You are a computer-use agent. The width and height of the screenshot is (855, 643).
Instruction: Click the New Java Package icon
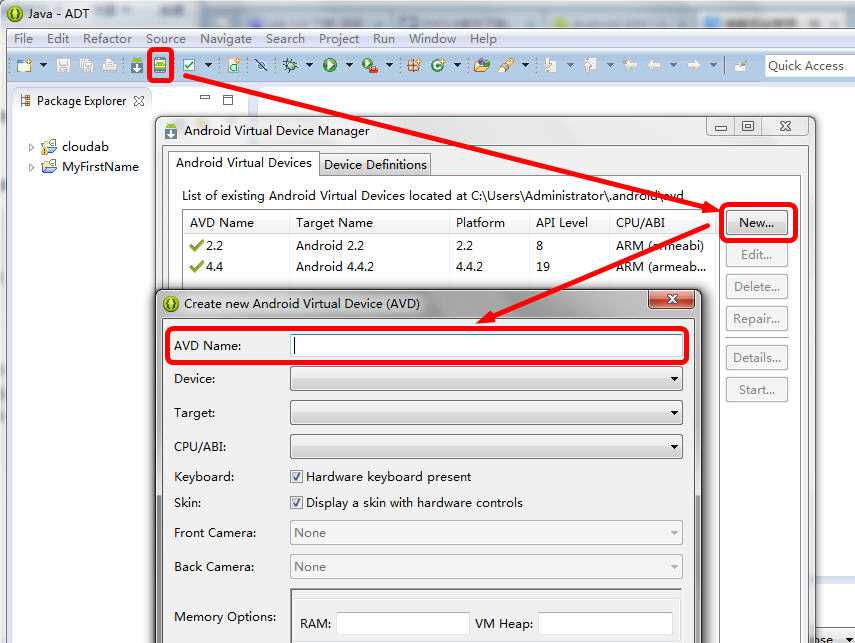point(414,65)
